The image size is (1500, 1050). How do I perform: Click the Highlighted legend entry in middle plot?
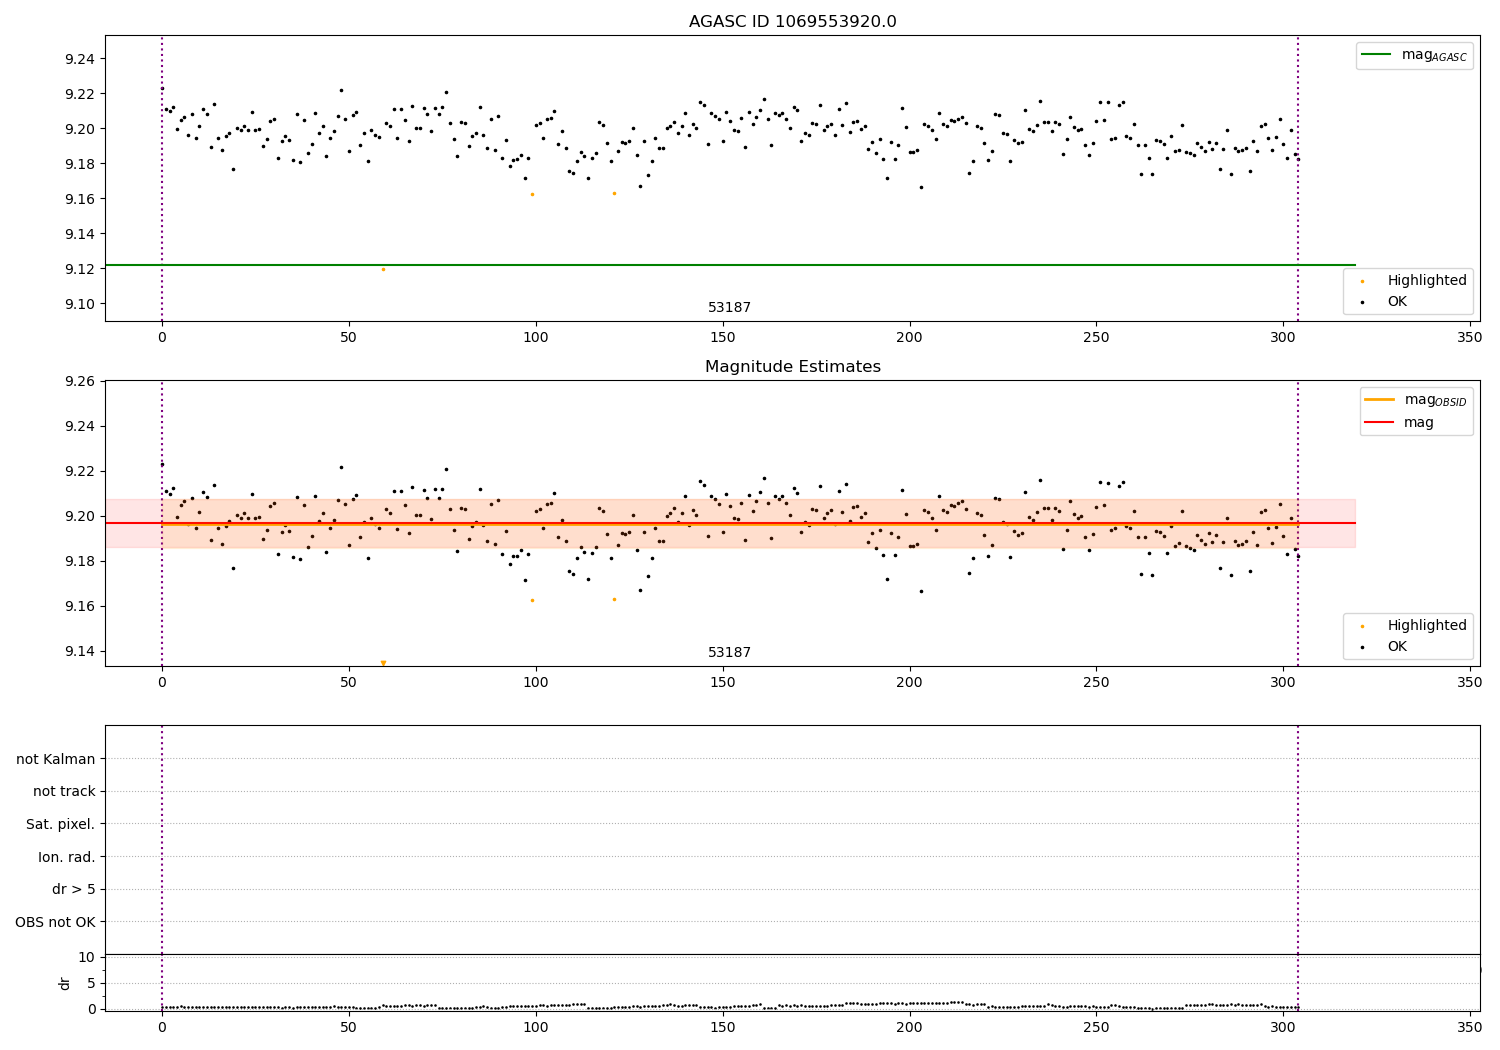click(x=1410, y=625)
